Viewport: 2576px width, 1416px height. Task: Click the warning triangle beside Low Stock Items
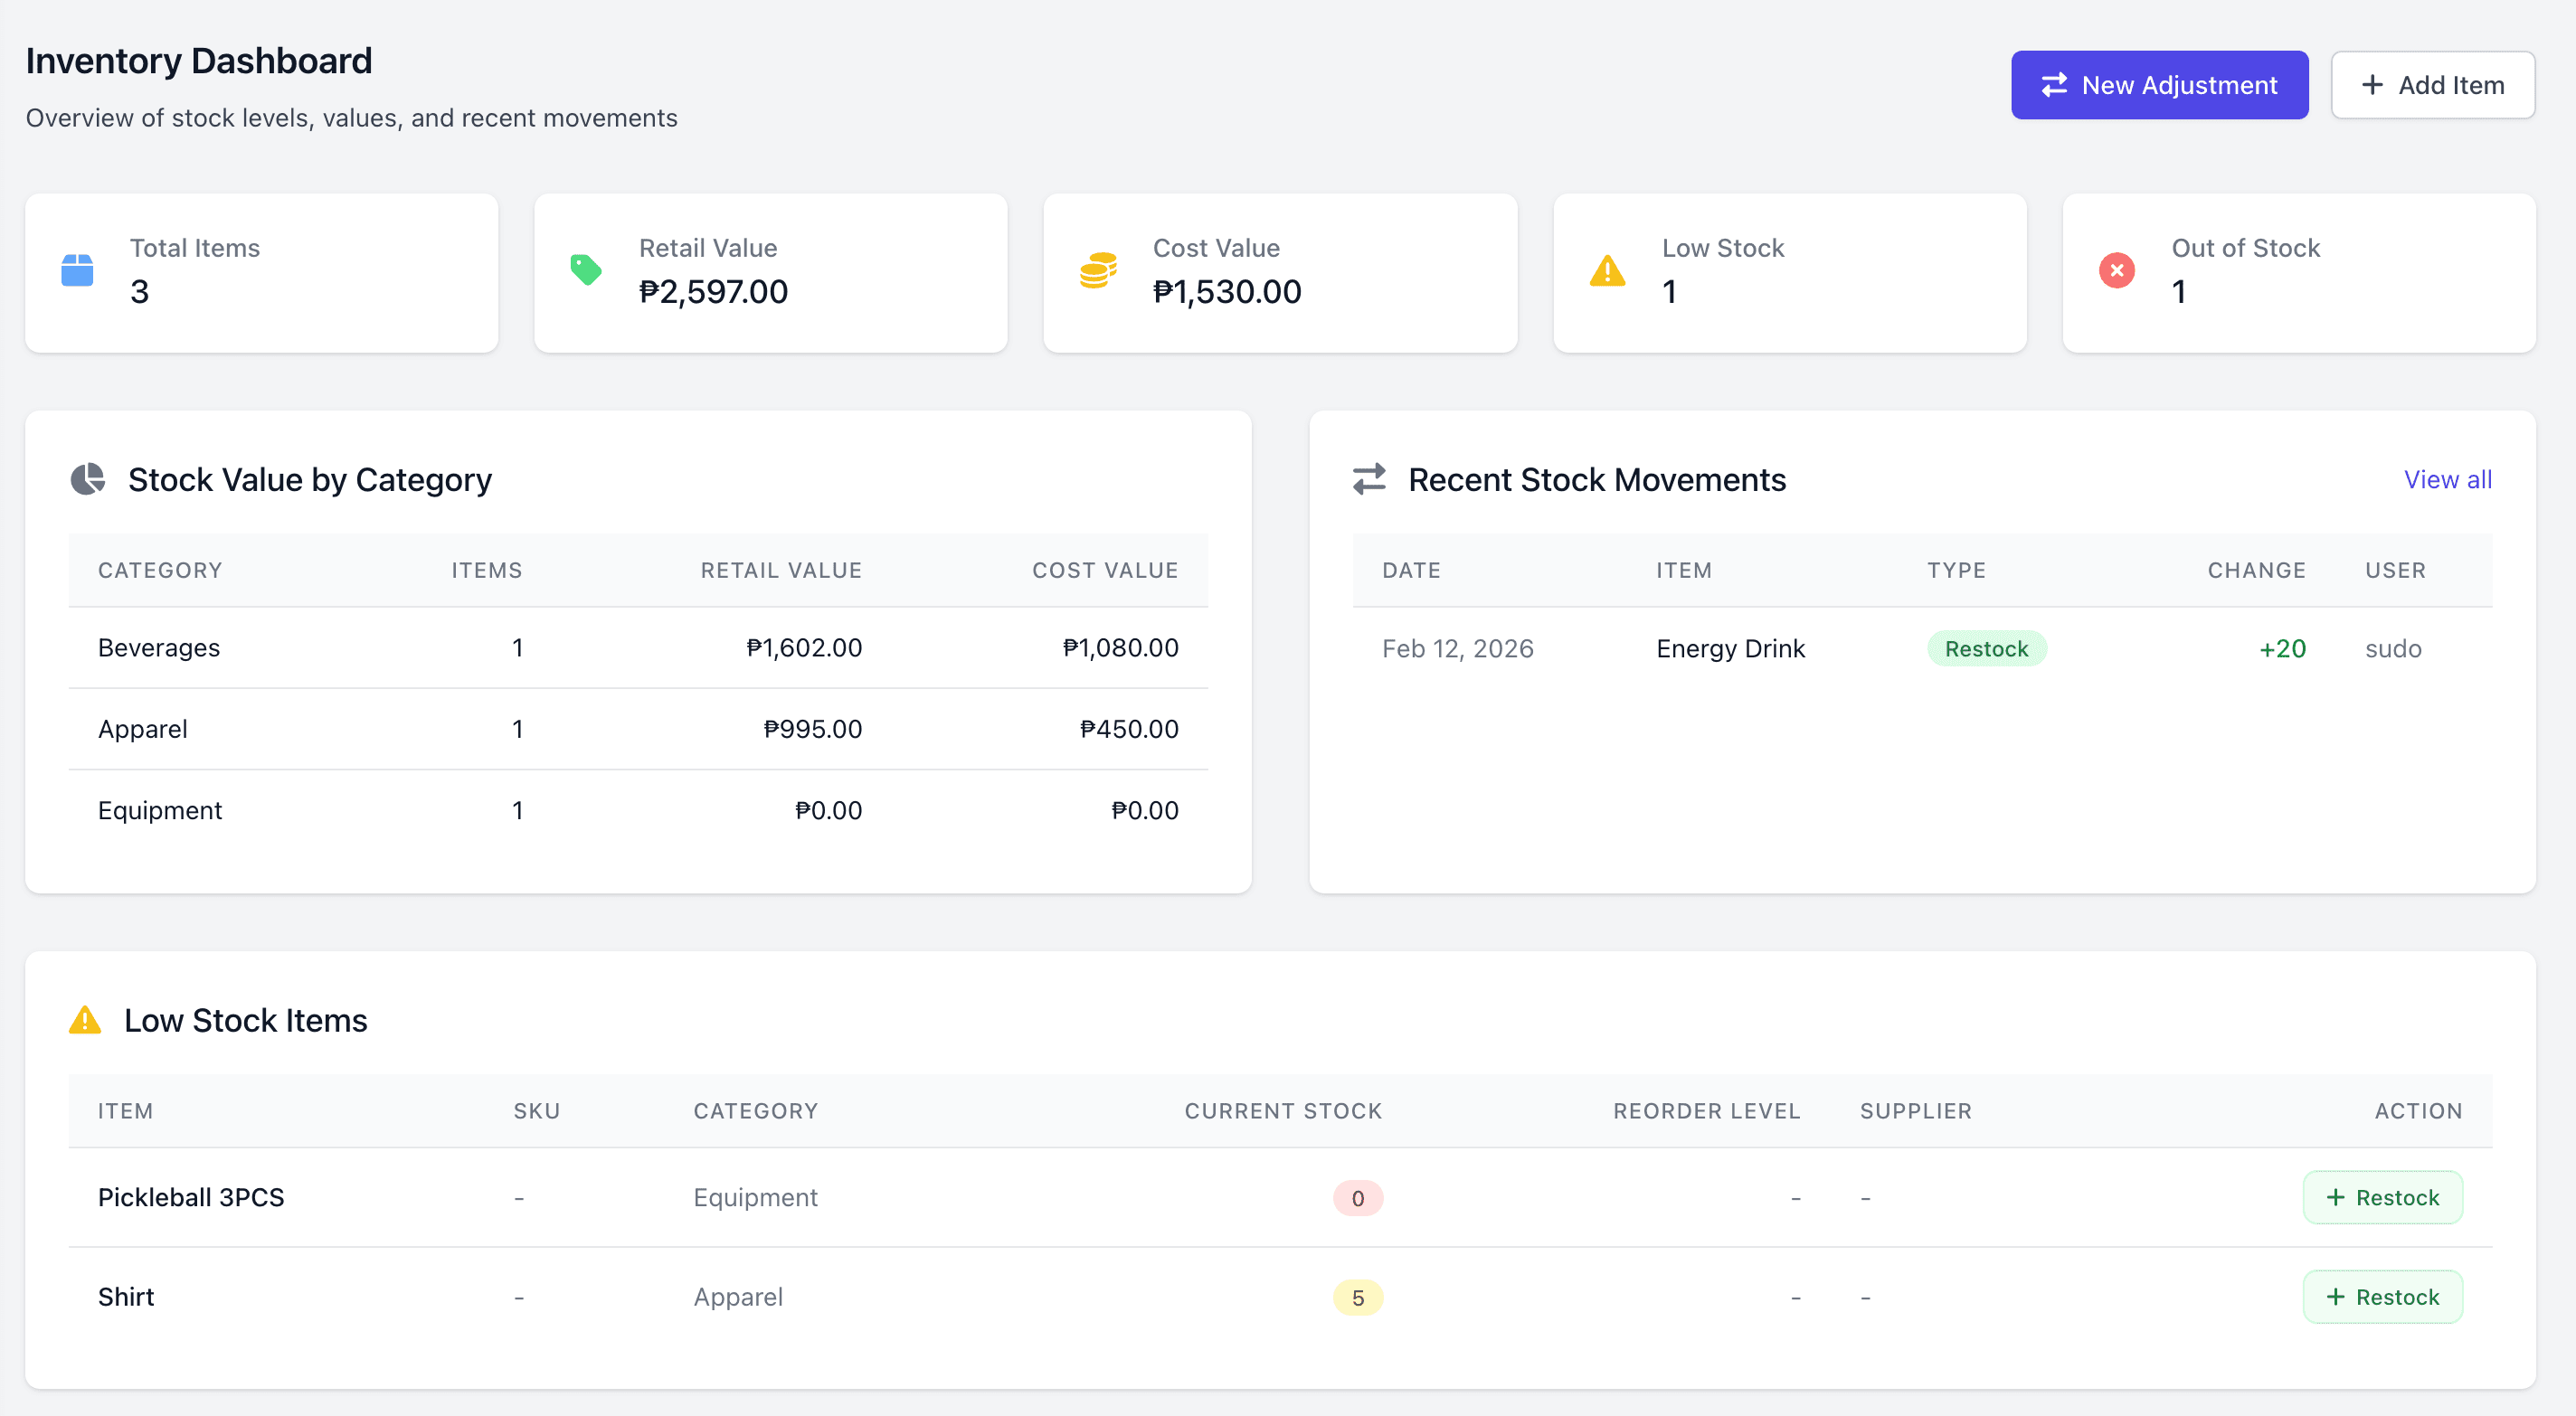click(85, 1020)
